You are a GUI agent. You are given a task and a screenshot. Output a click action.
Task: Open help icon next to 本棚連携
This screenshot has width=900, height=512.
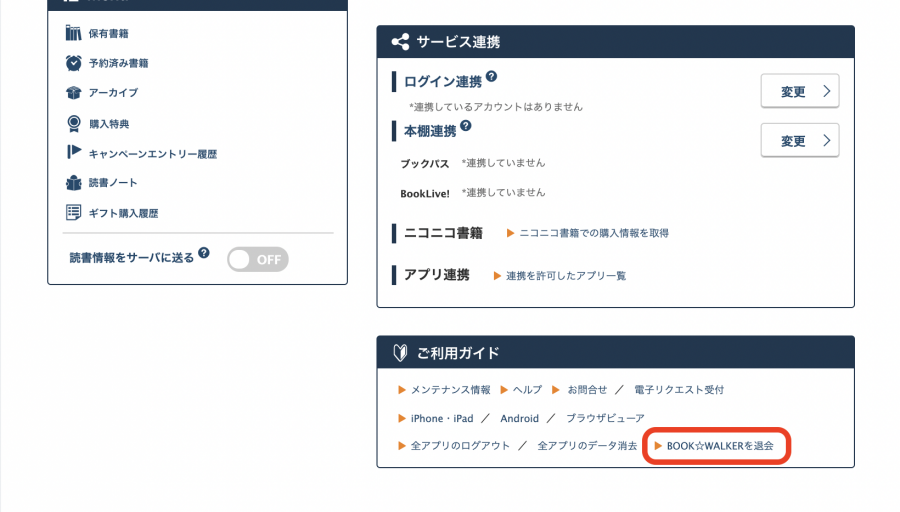465,126
